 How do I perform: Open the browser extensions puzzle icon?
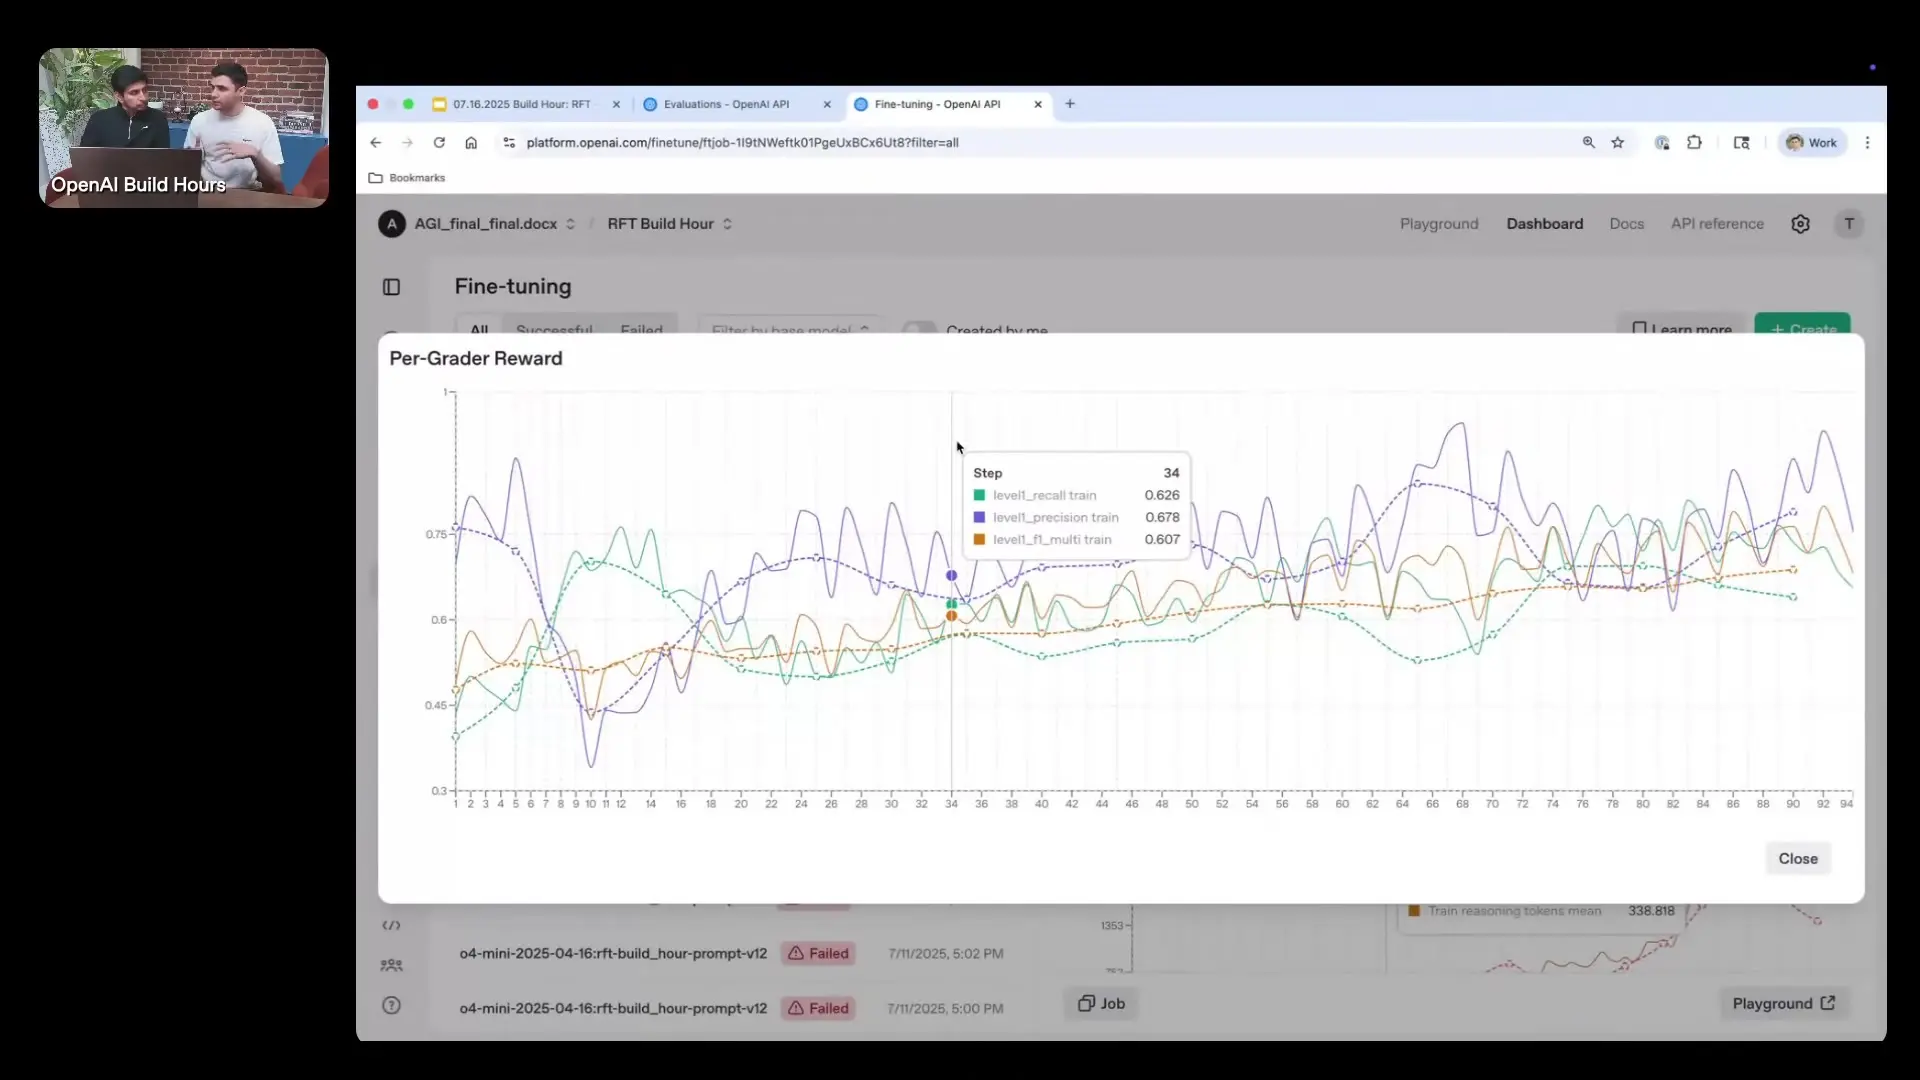(x=1694, y=143)
